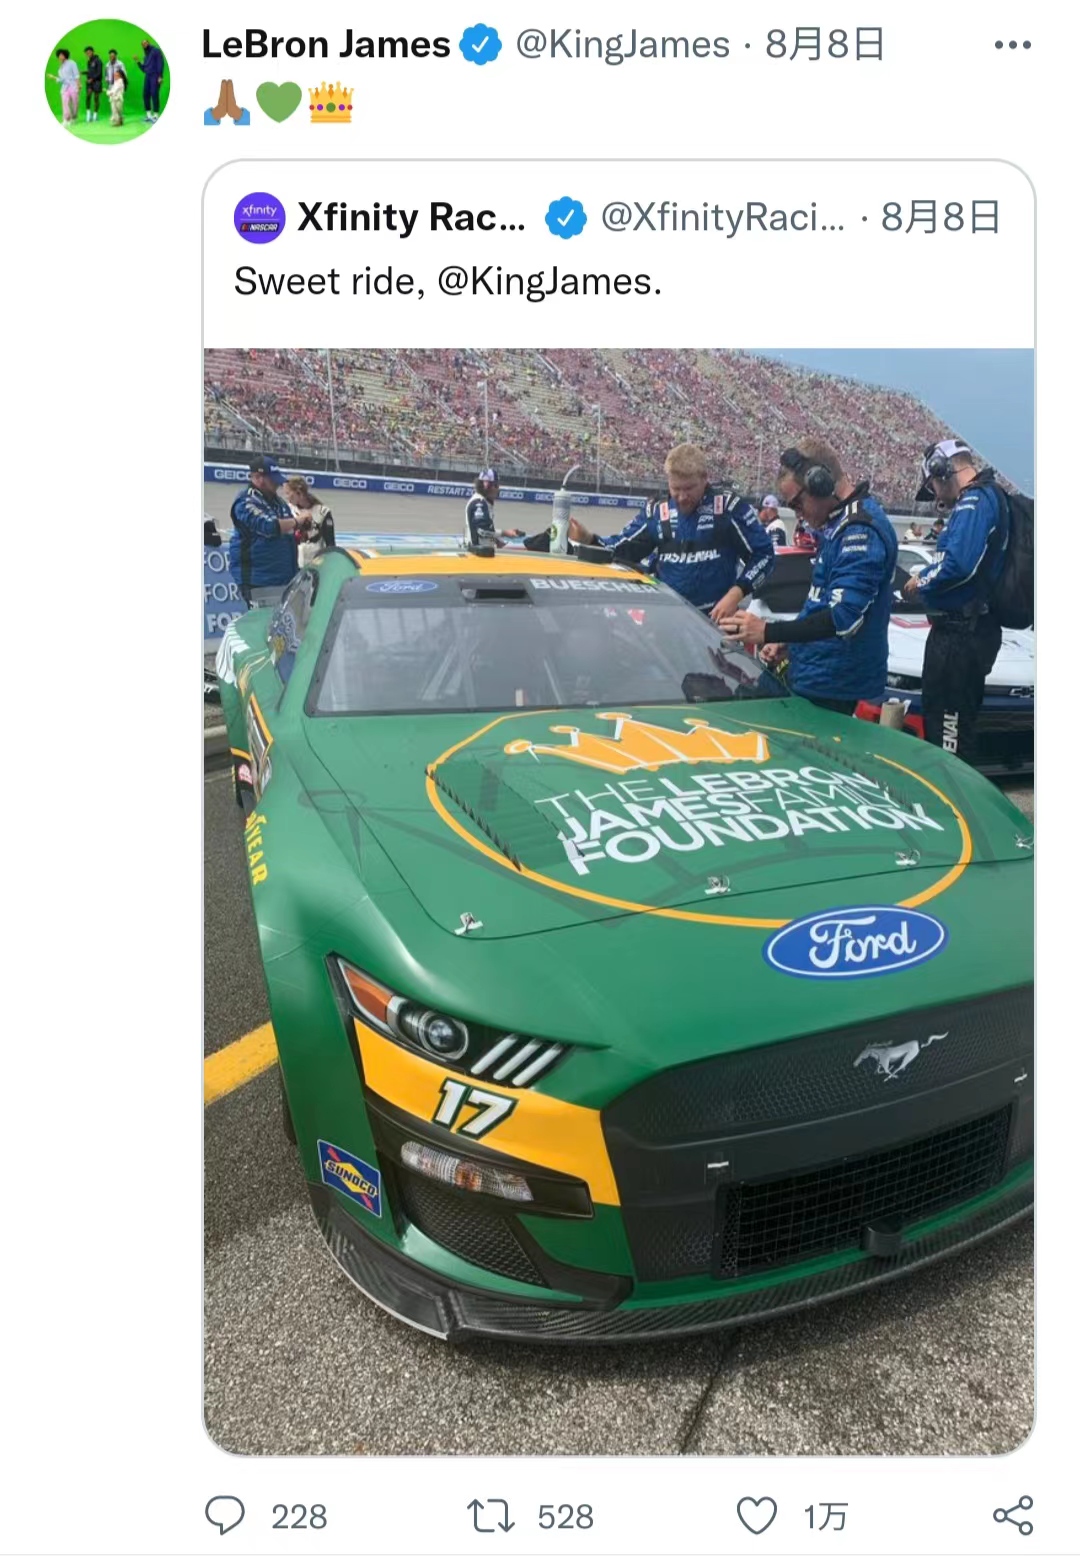Open the Xfinity Rac... account name
This screenshot has width=1080, height=1557.
click(411, 217)
